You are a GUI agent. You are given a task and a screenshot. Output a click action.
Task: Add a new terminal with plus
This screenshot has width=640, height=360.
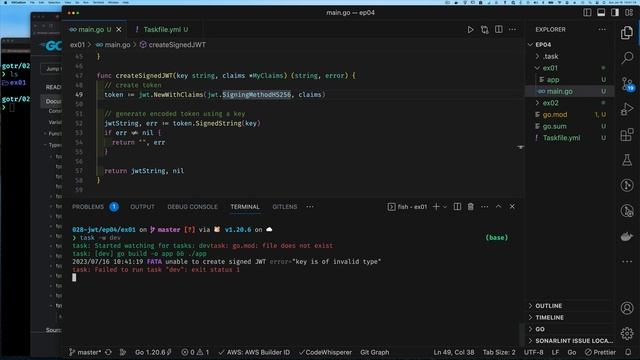click(436, 207)
